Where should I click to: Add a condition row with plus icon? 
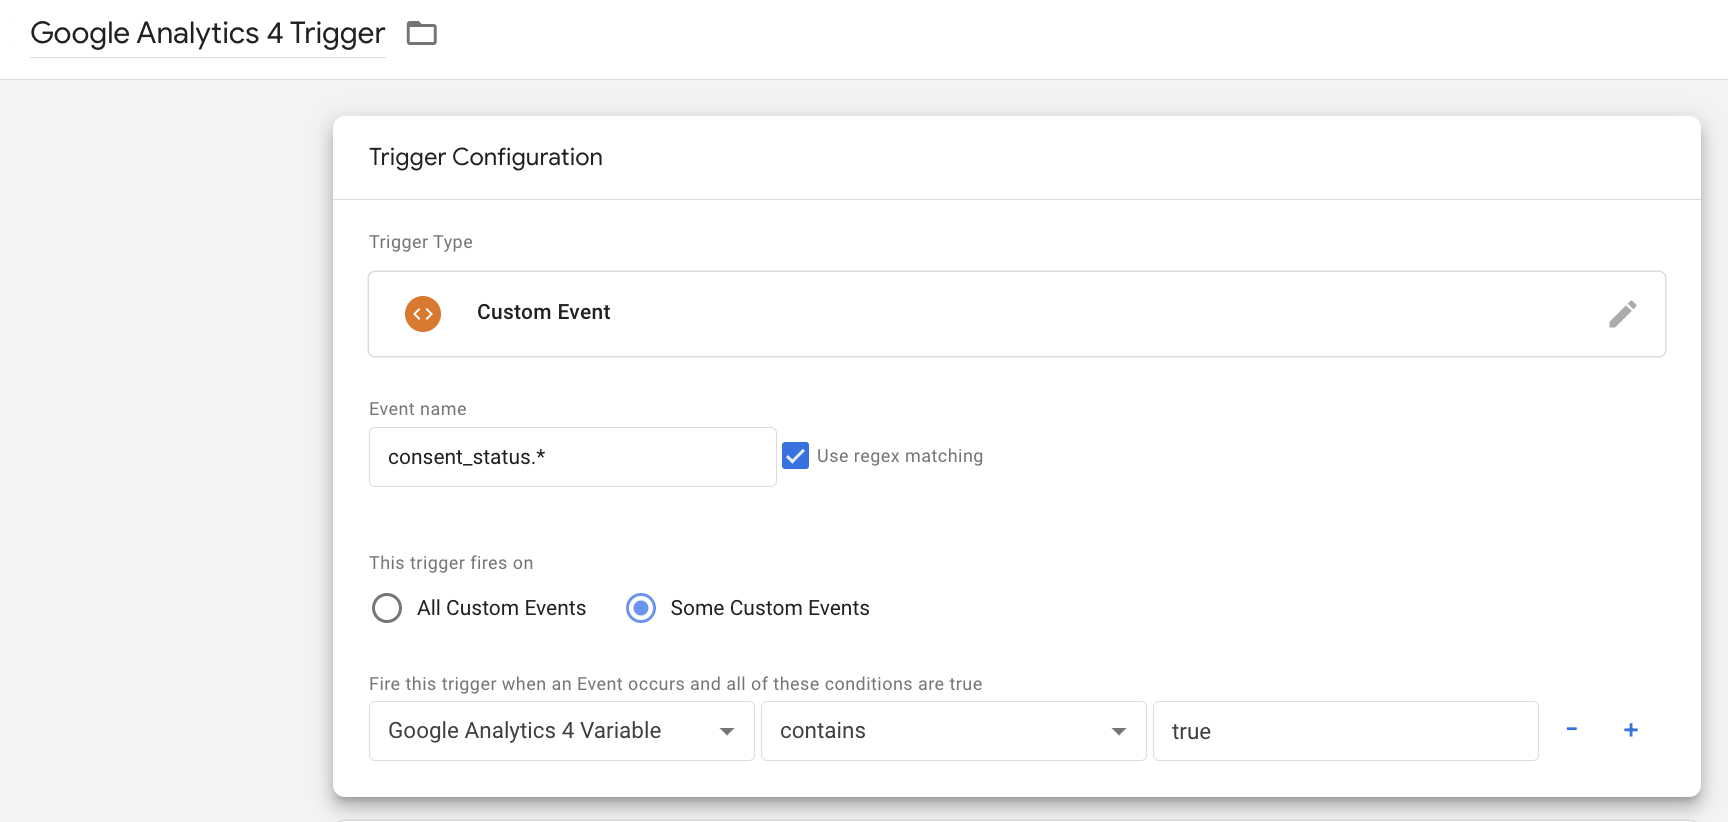(1630, 730)
